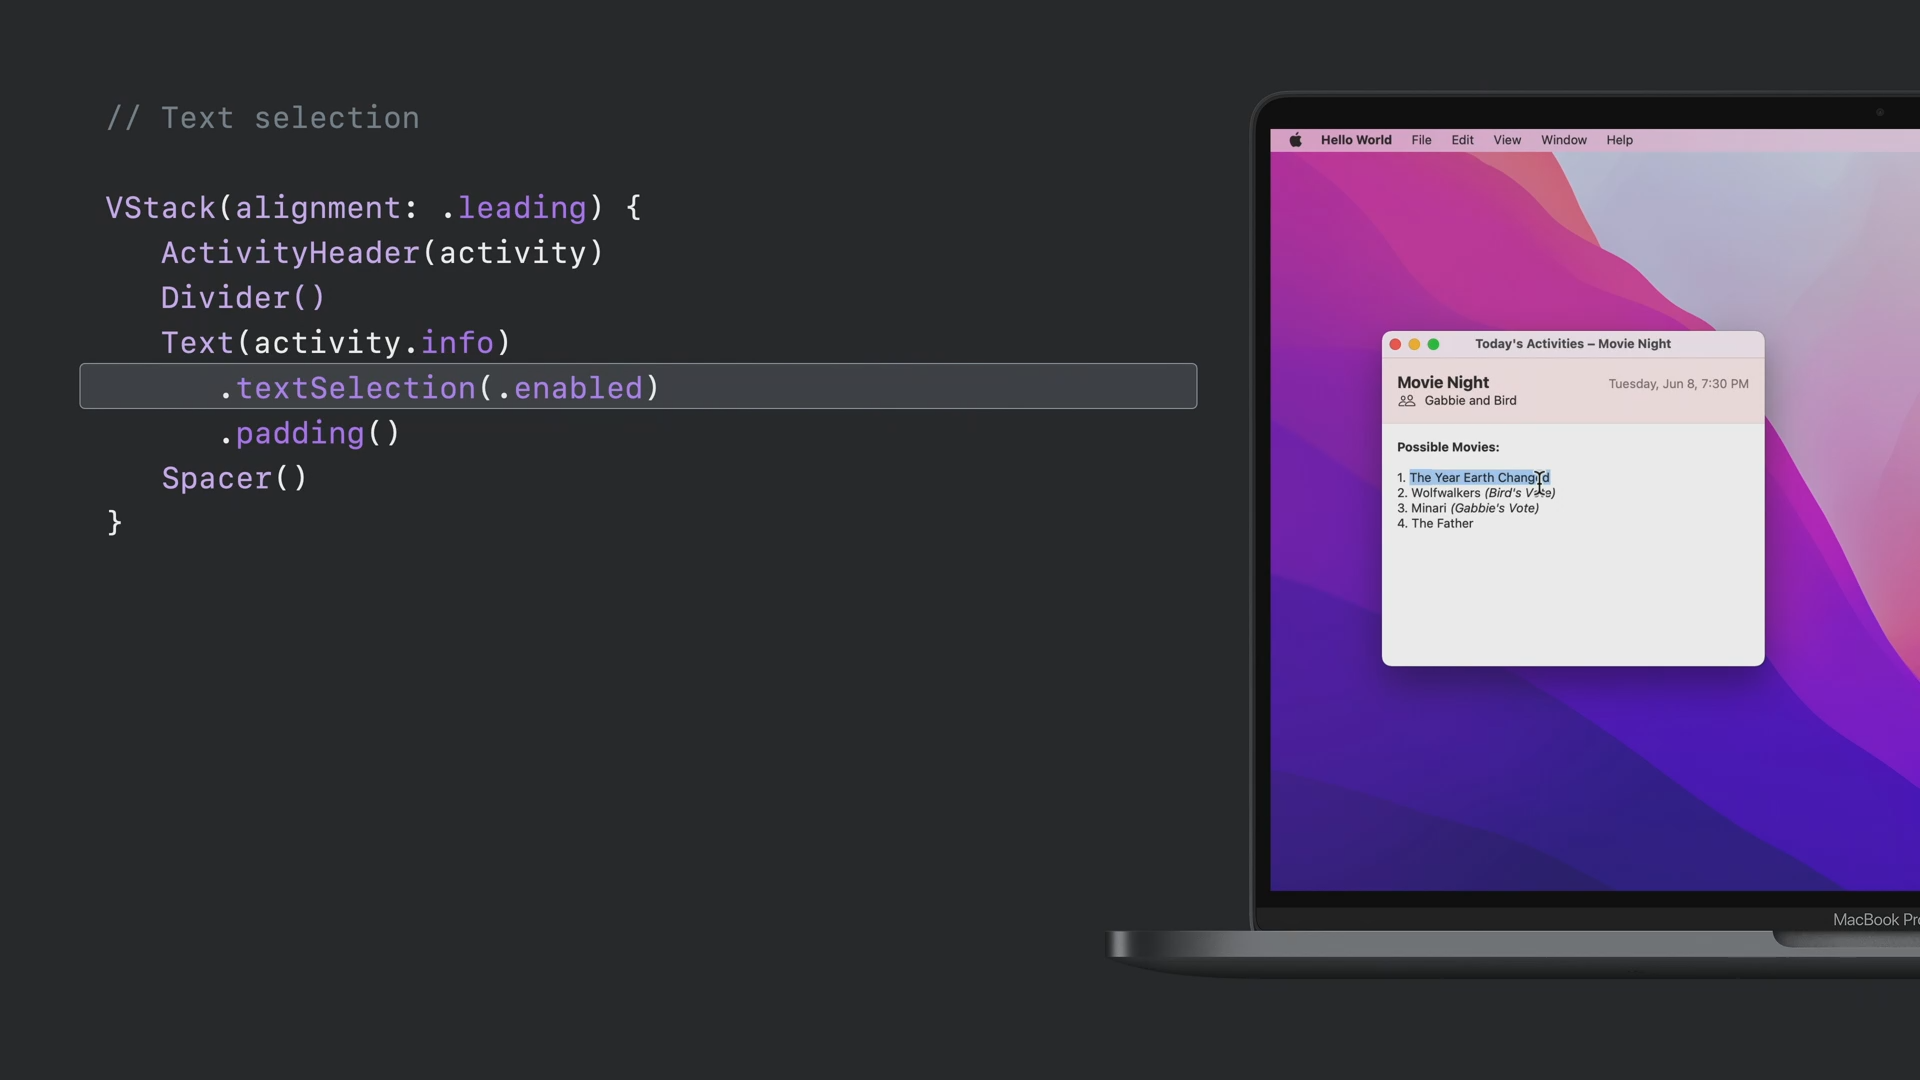Open the Apple menu icon
1920x1080 pixels.
pyautogui.click(x=1295, y=140)
